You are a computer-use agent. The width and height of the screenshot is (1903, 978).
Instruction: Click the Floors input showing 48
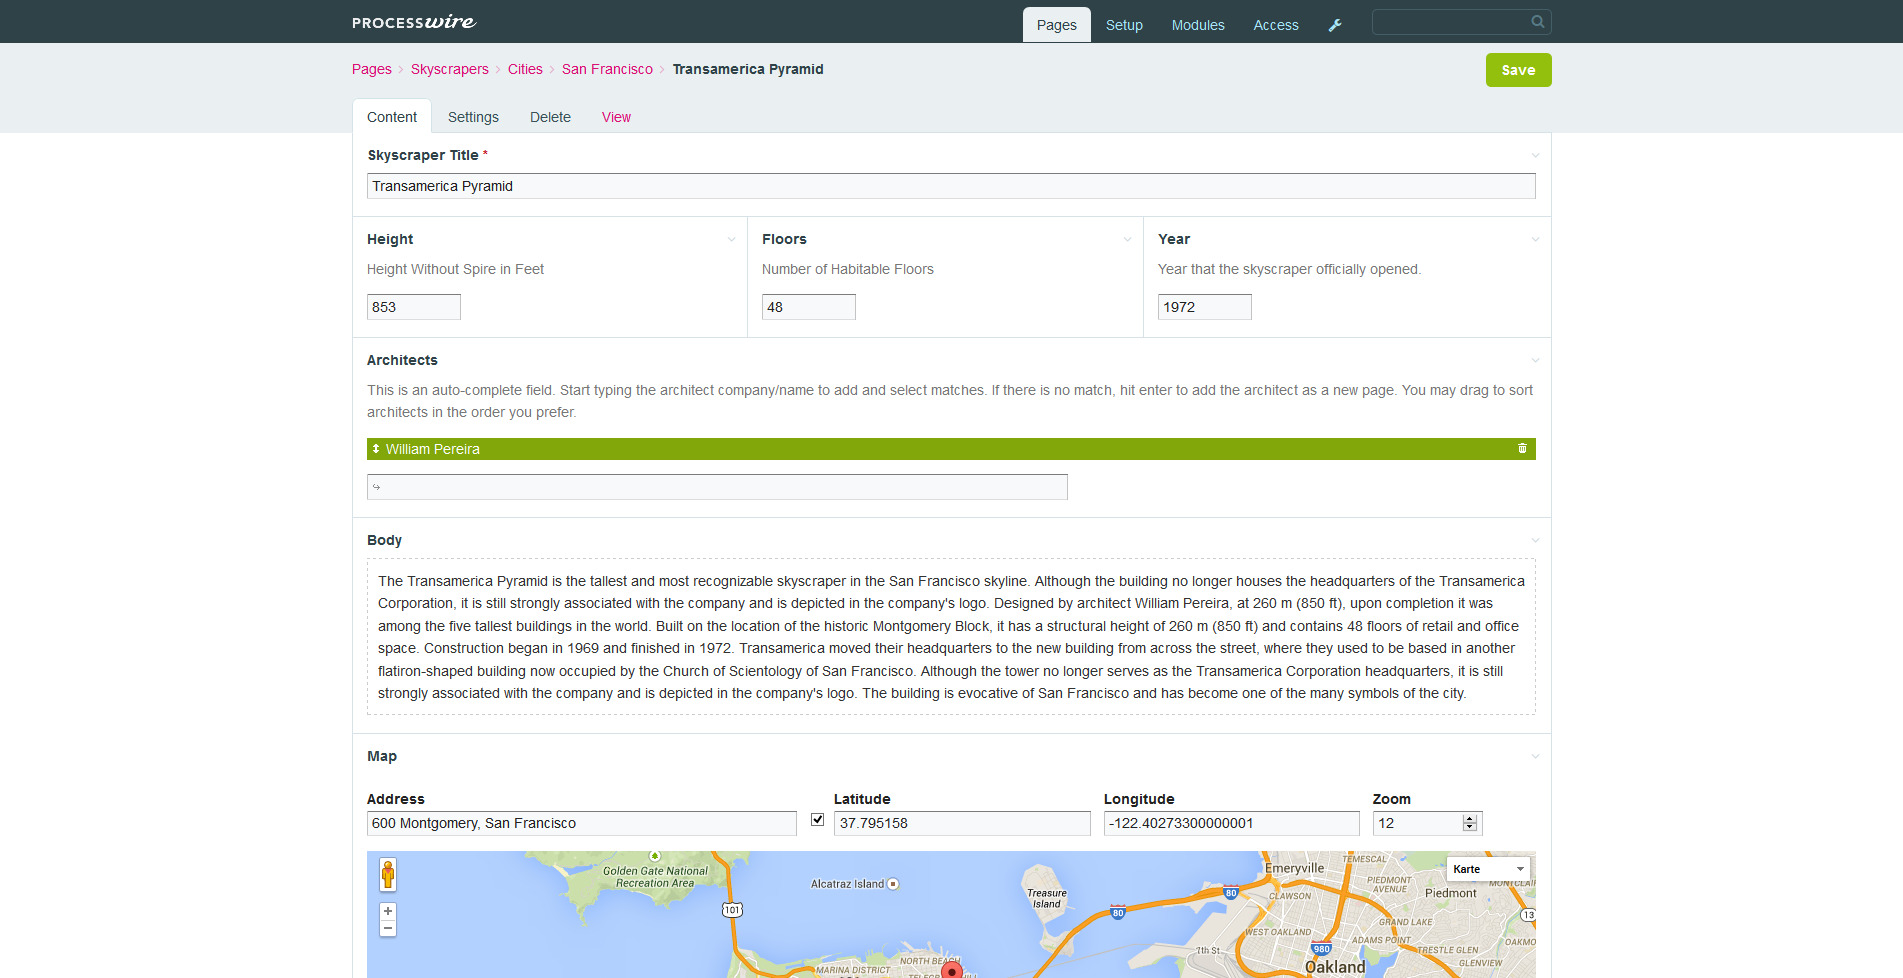[x=809, y=307]
